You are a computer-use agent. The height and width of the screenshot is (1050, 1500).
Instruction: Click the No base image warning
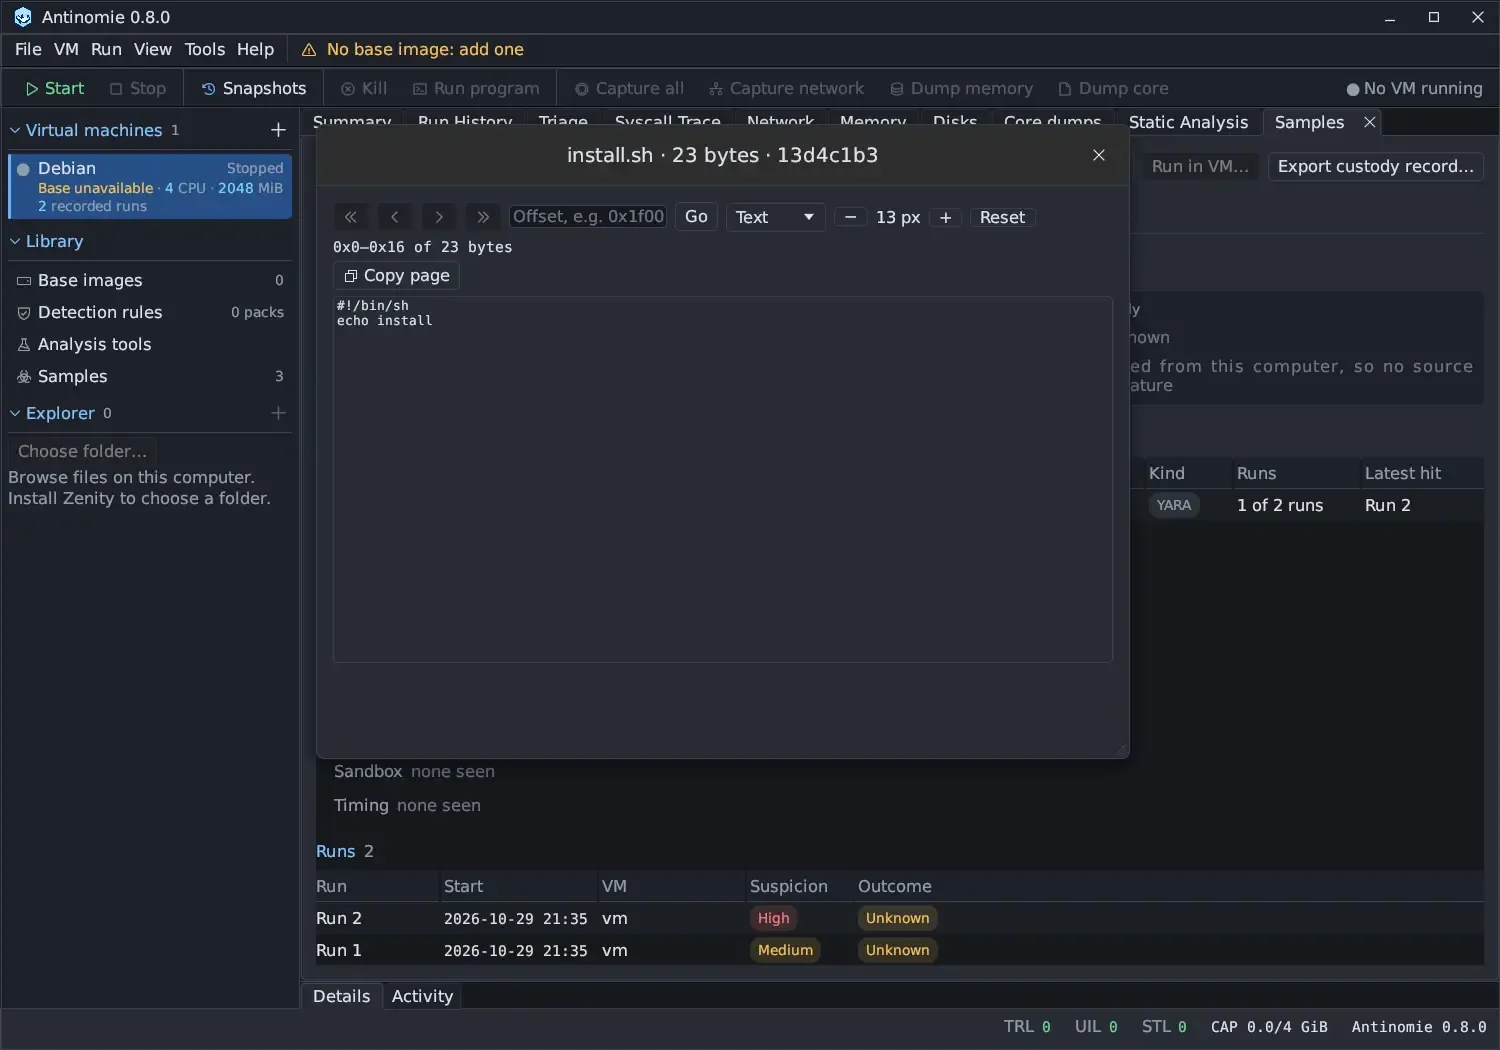pos(413,49)
